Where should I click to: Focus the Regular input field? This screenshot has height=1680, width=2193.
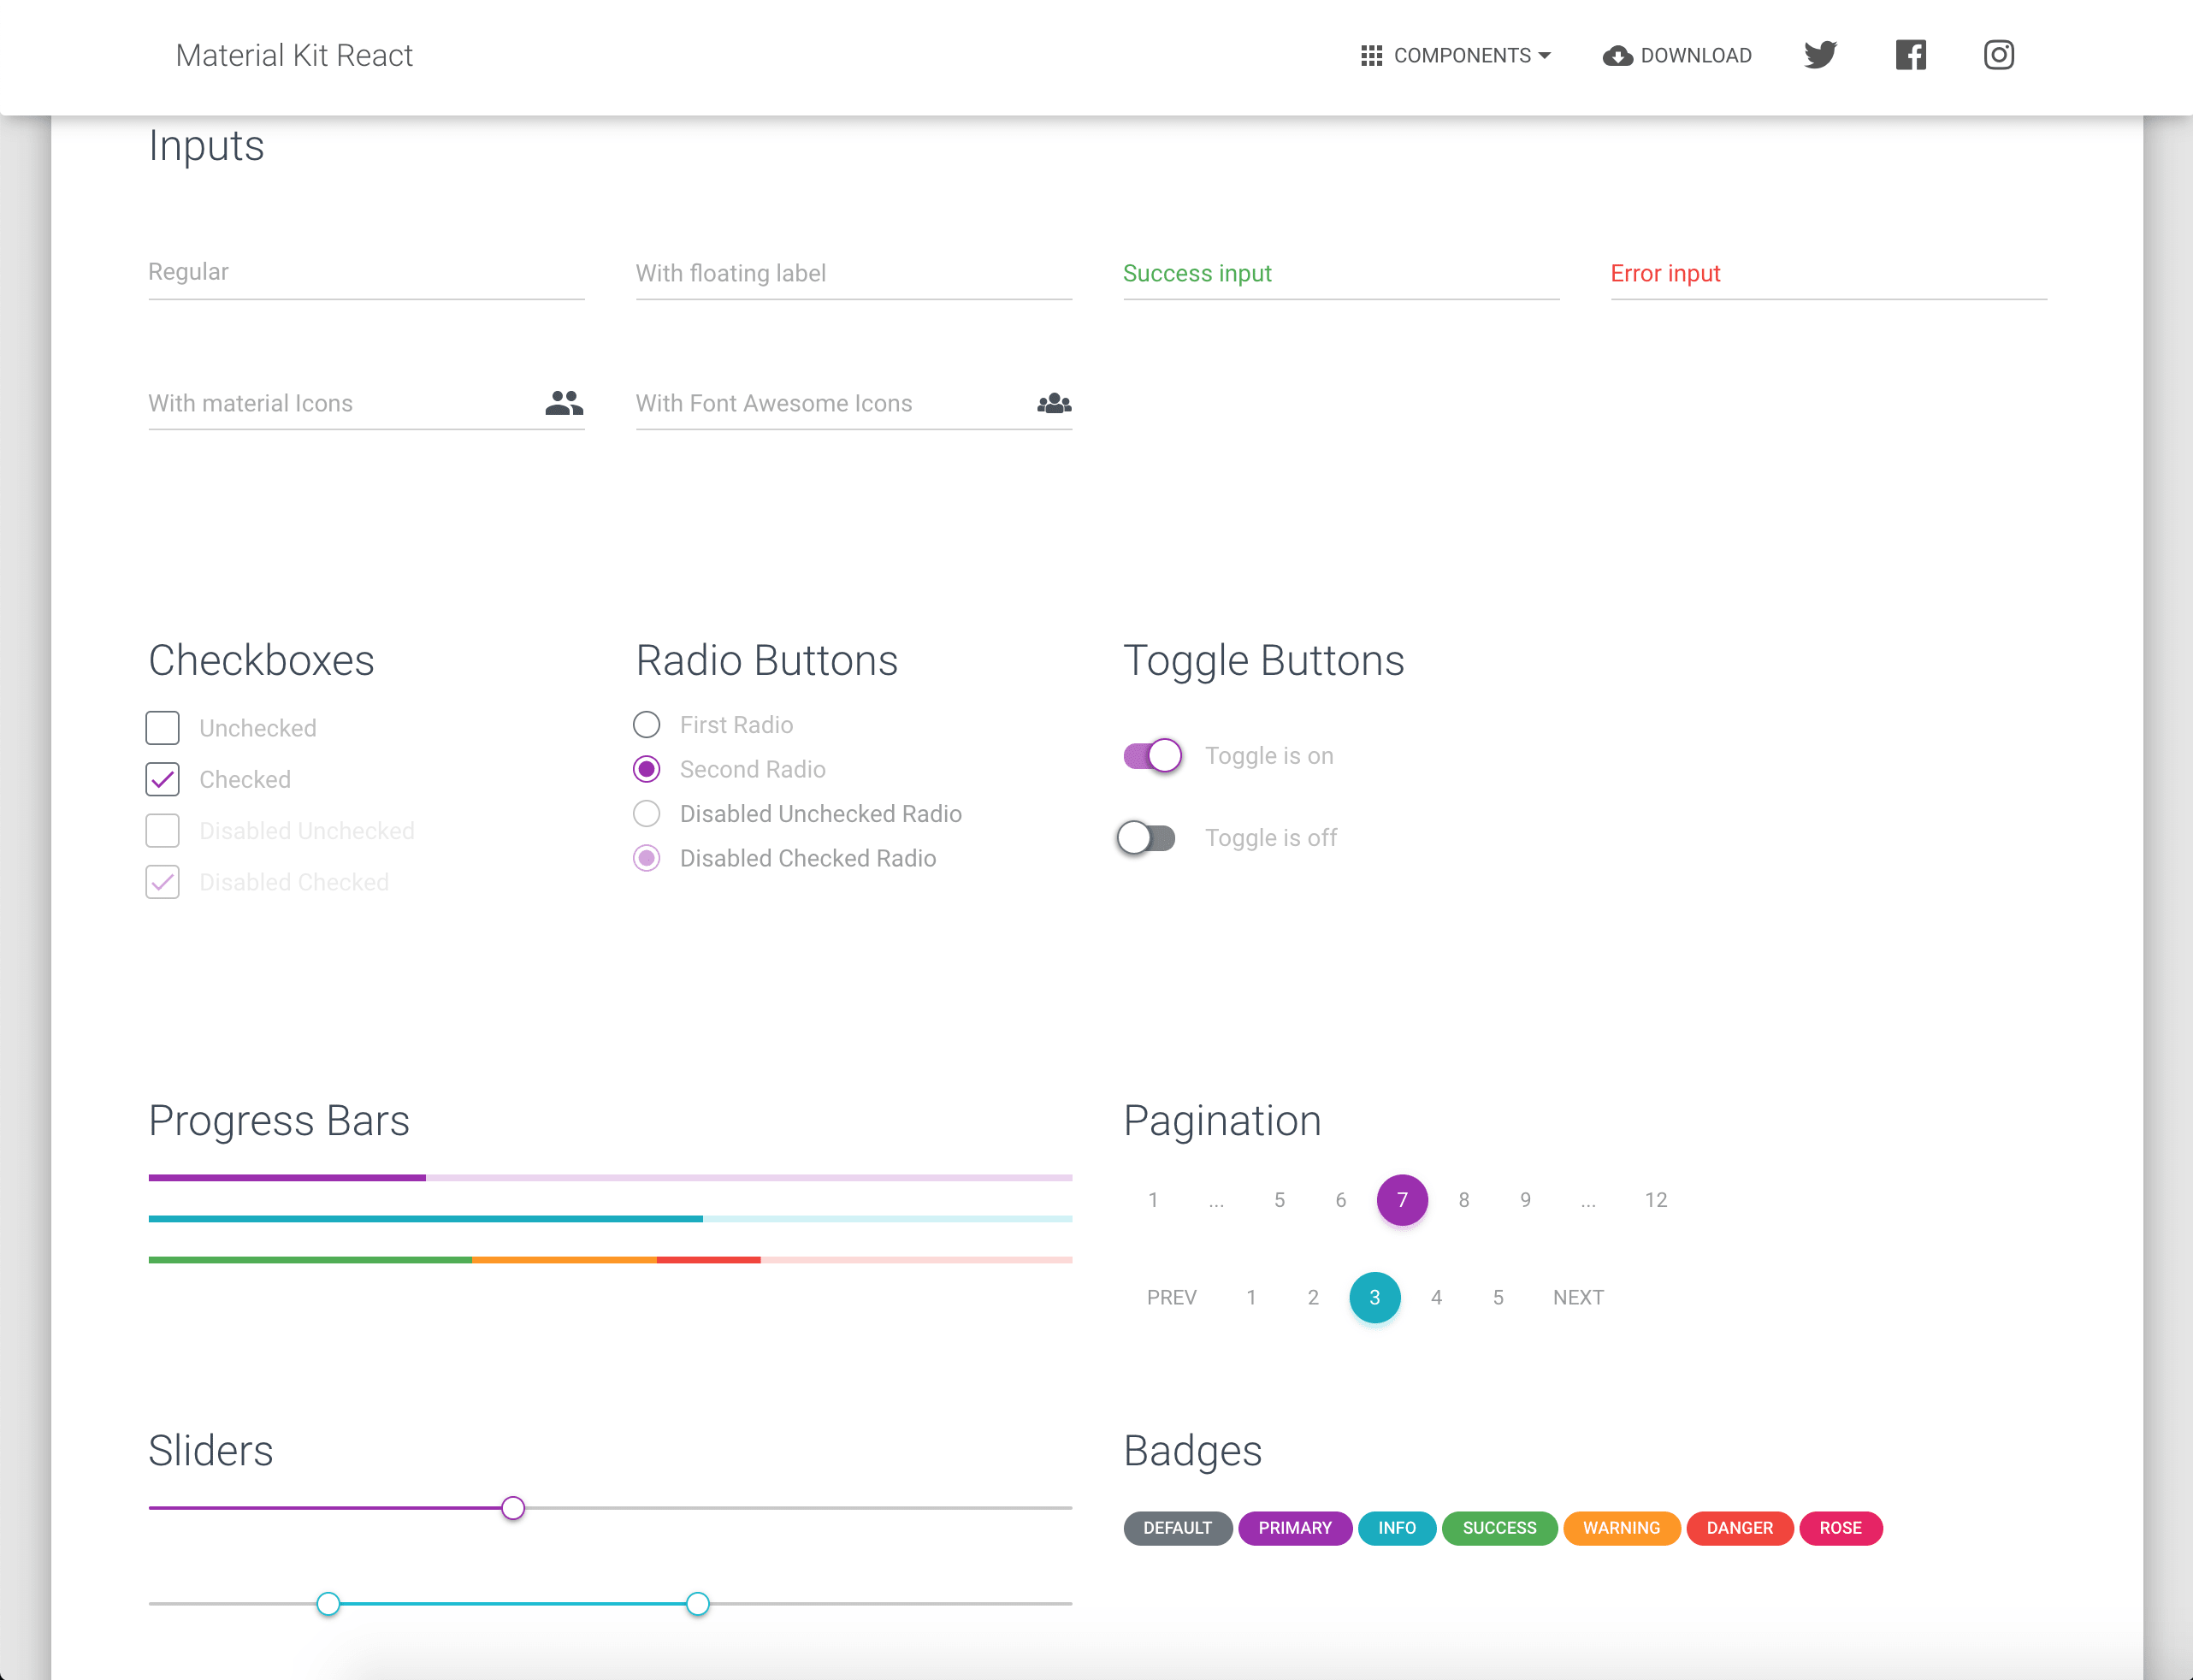366,272
